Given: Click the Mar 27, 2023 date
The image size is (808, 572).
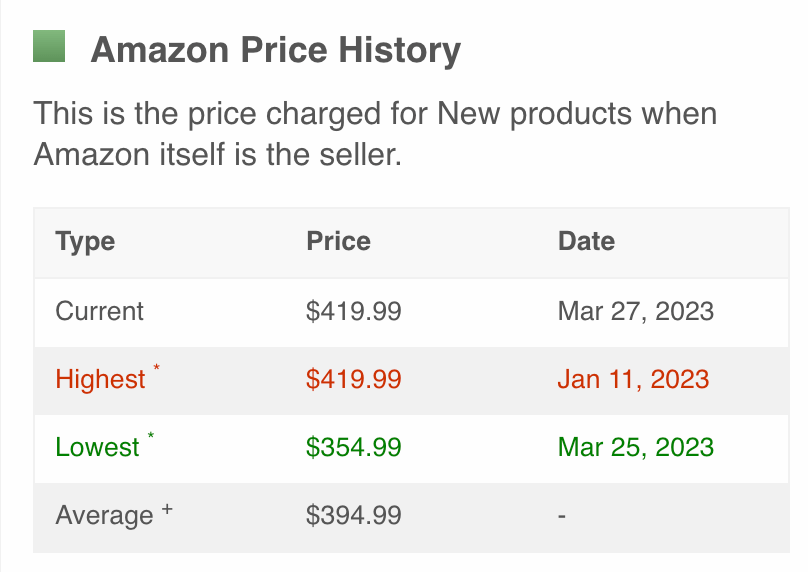Looking at the screenshot, I should click(636, 311).
